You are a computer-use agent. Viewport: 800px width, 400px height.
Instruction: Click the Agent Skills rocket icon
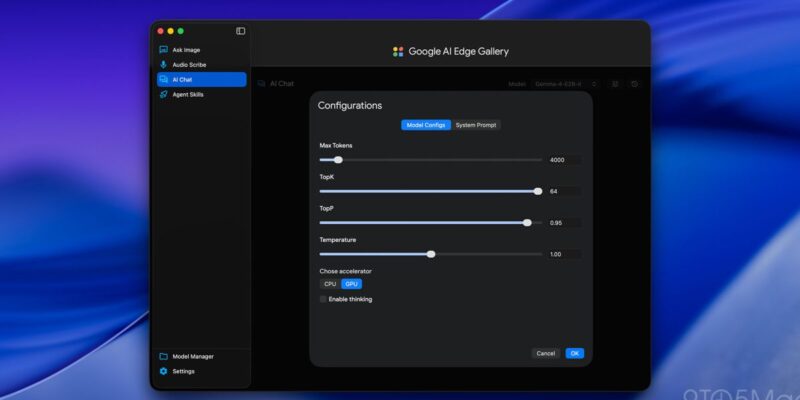tap(163, 94)
